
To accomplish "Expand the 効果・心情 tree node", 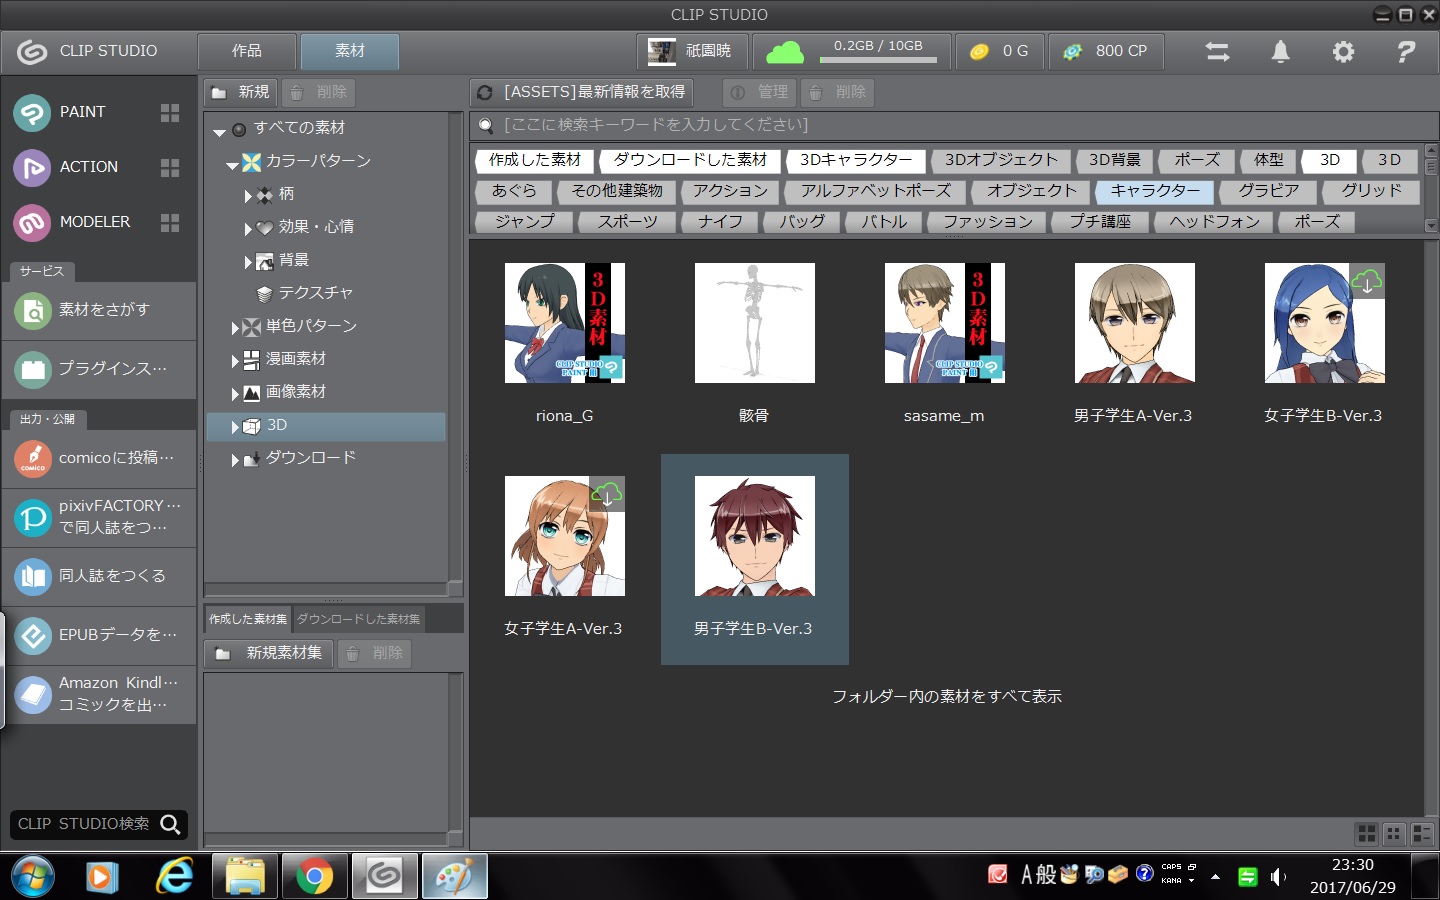I will tap(248, 229).
